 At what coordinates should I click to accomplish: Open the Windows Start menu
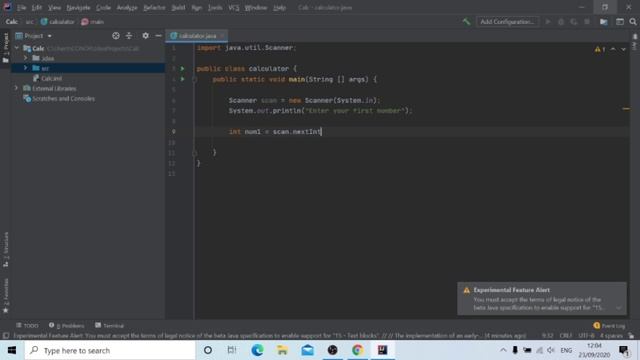(x=12, y=350)
